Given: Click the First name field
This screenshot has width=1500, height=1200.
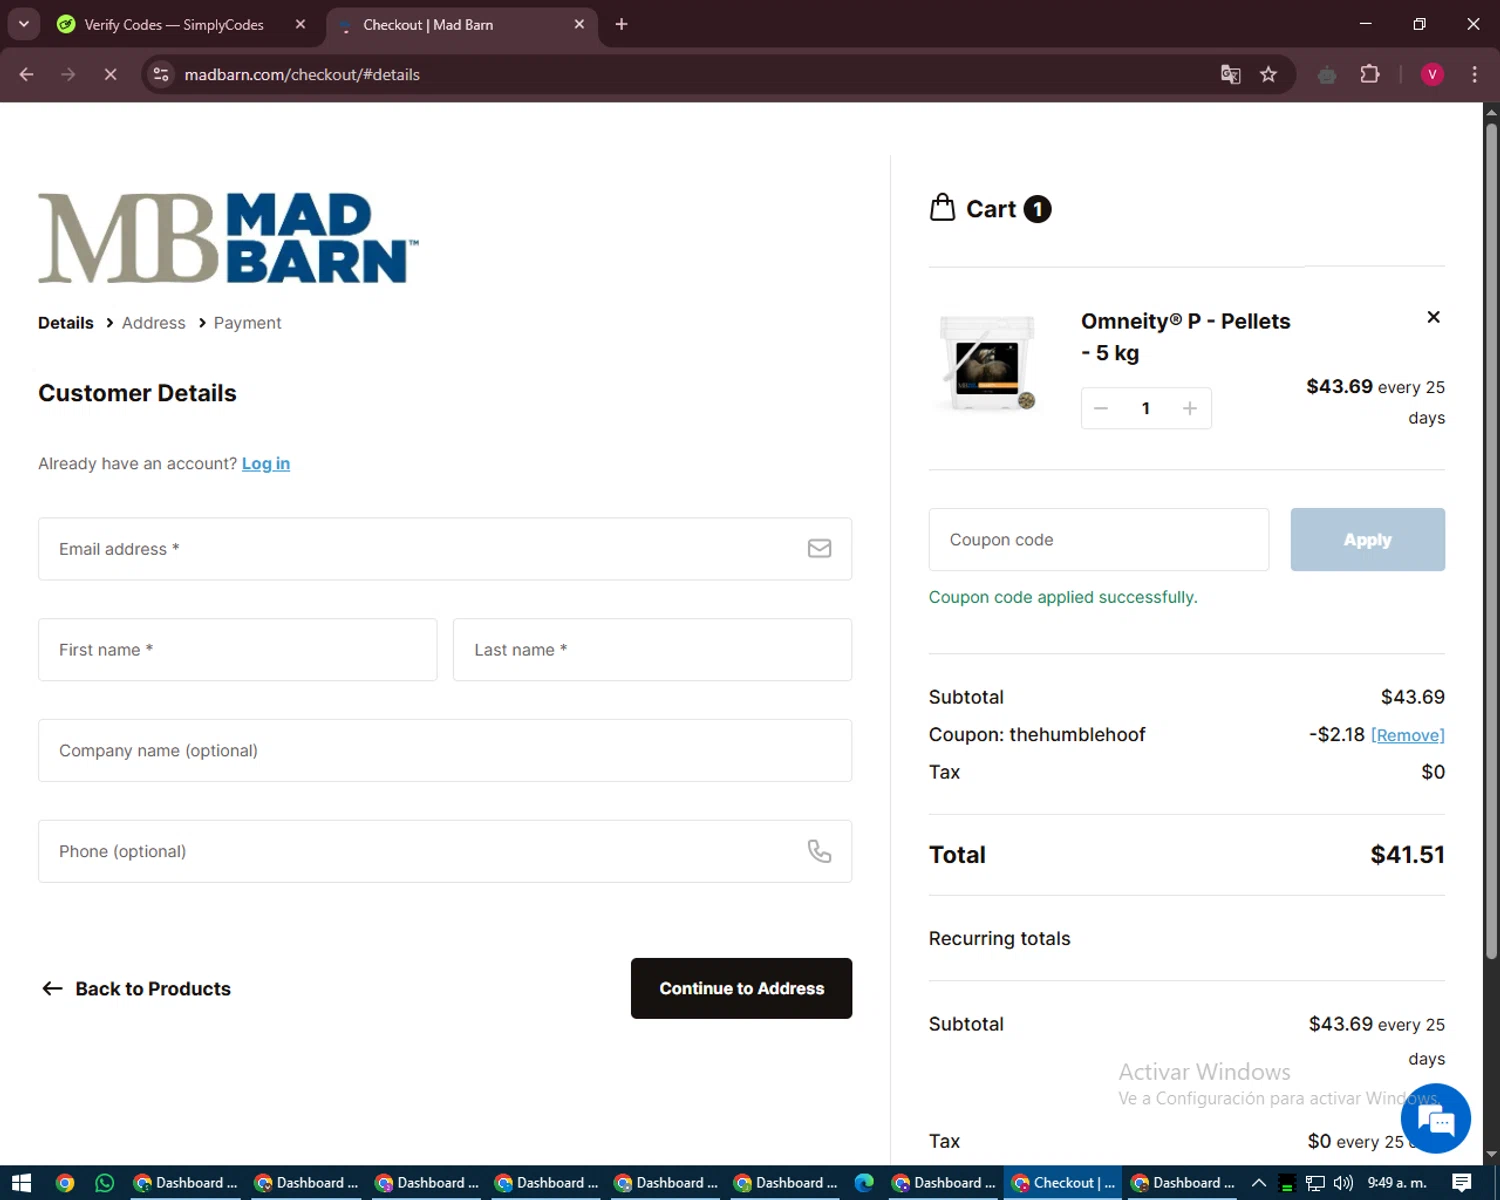Looking at the screenshot, I should click(237, 650).
